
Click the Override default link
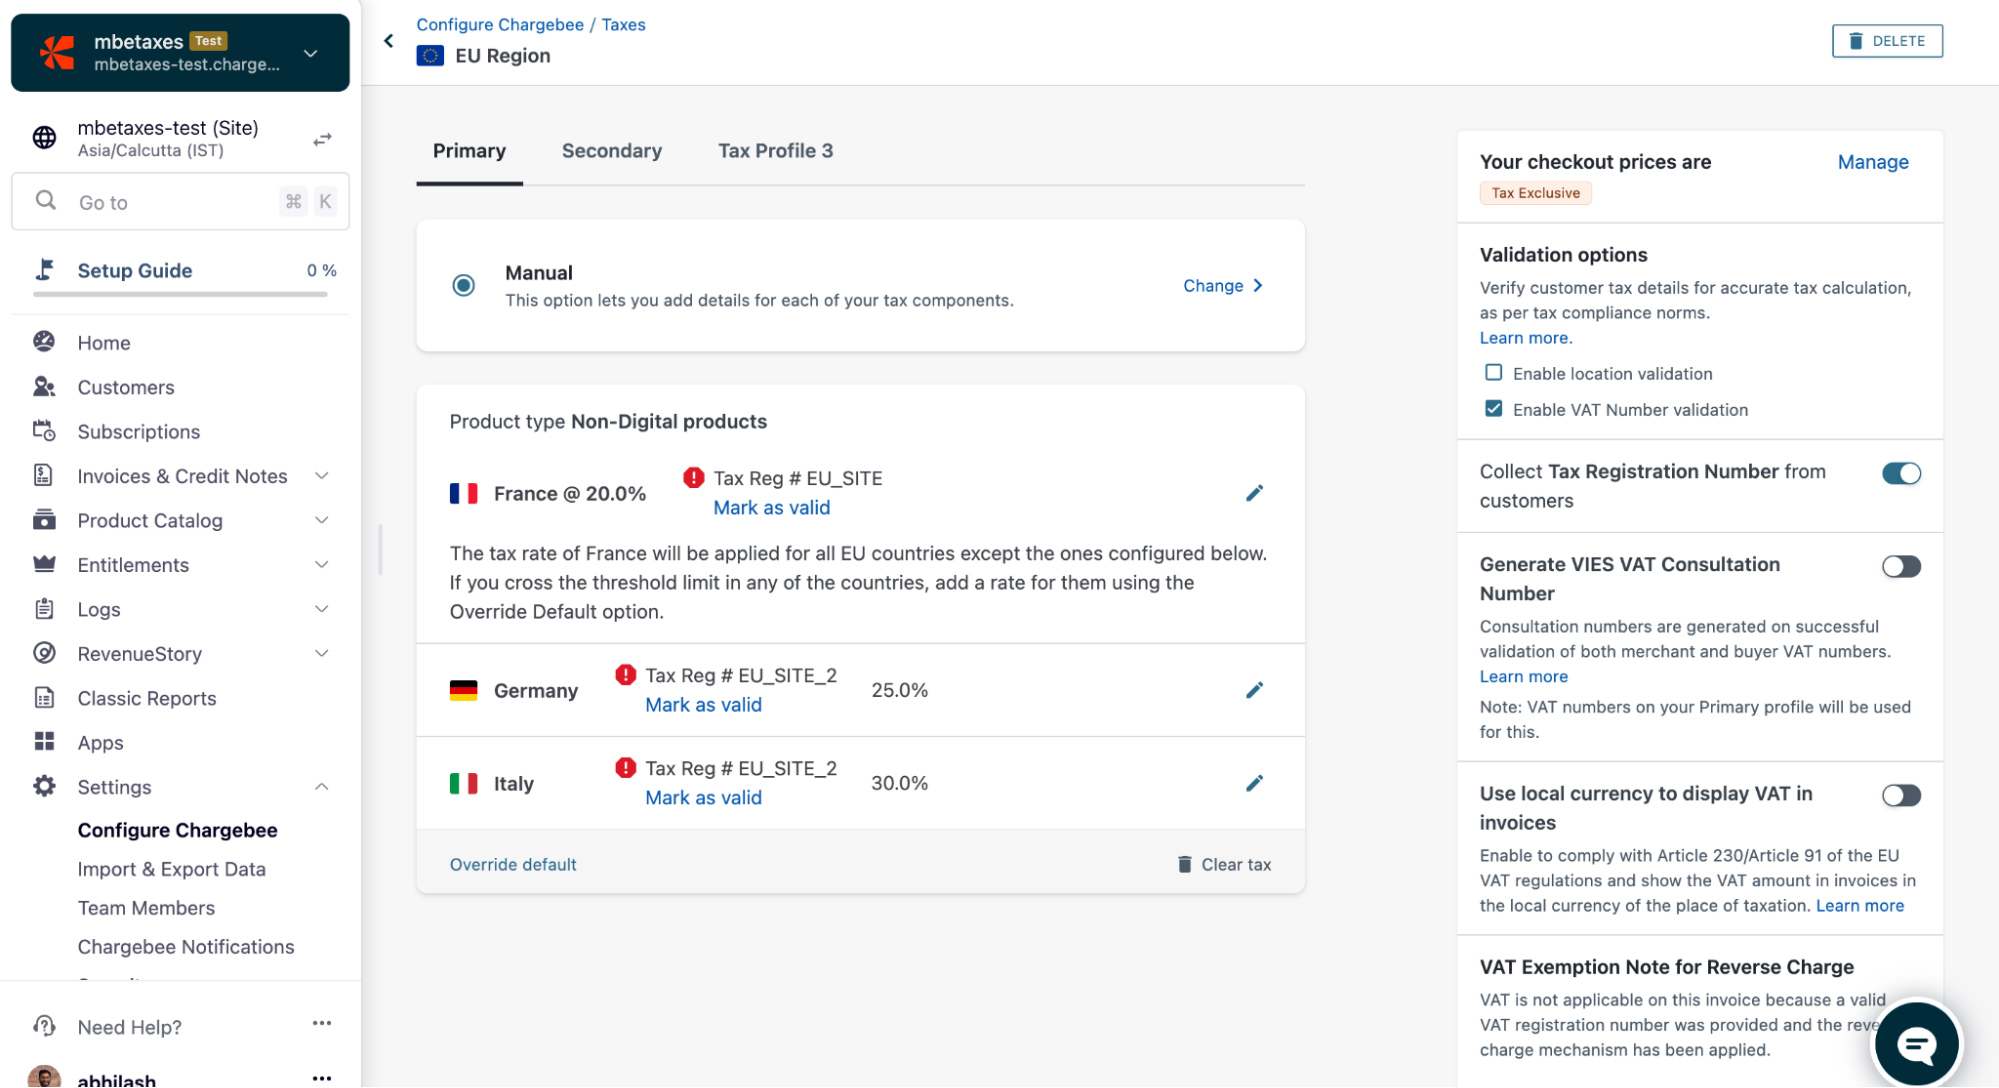pos(513,864)
